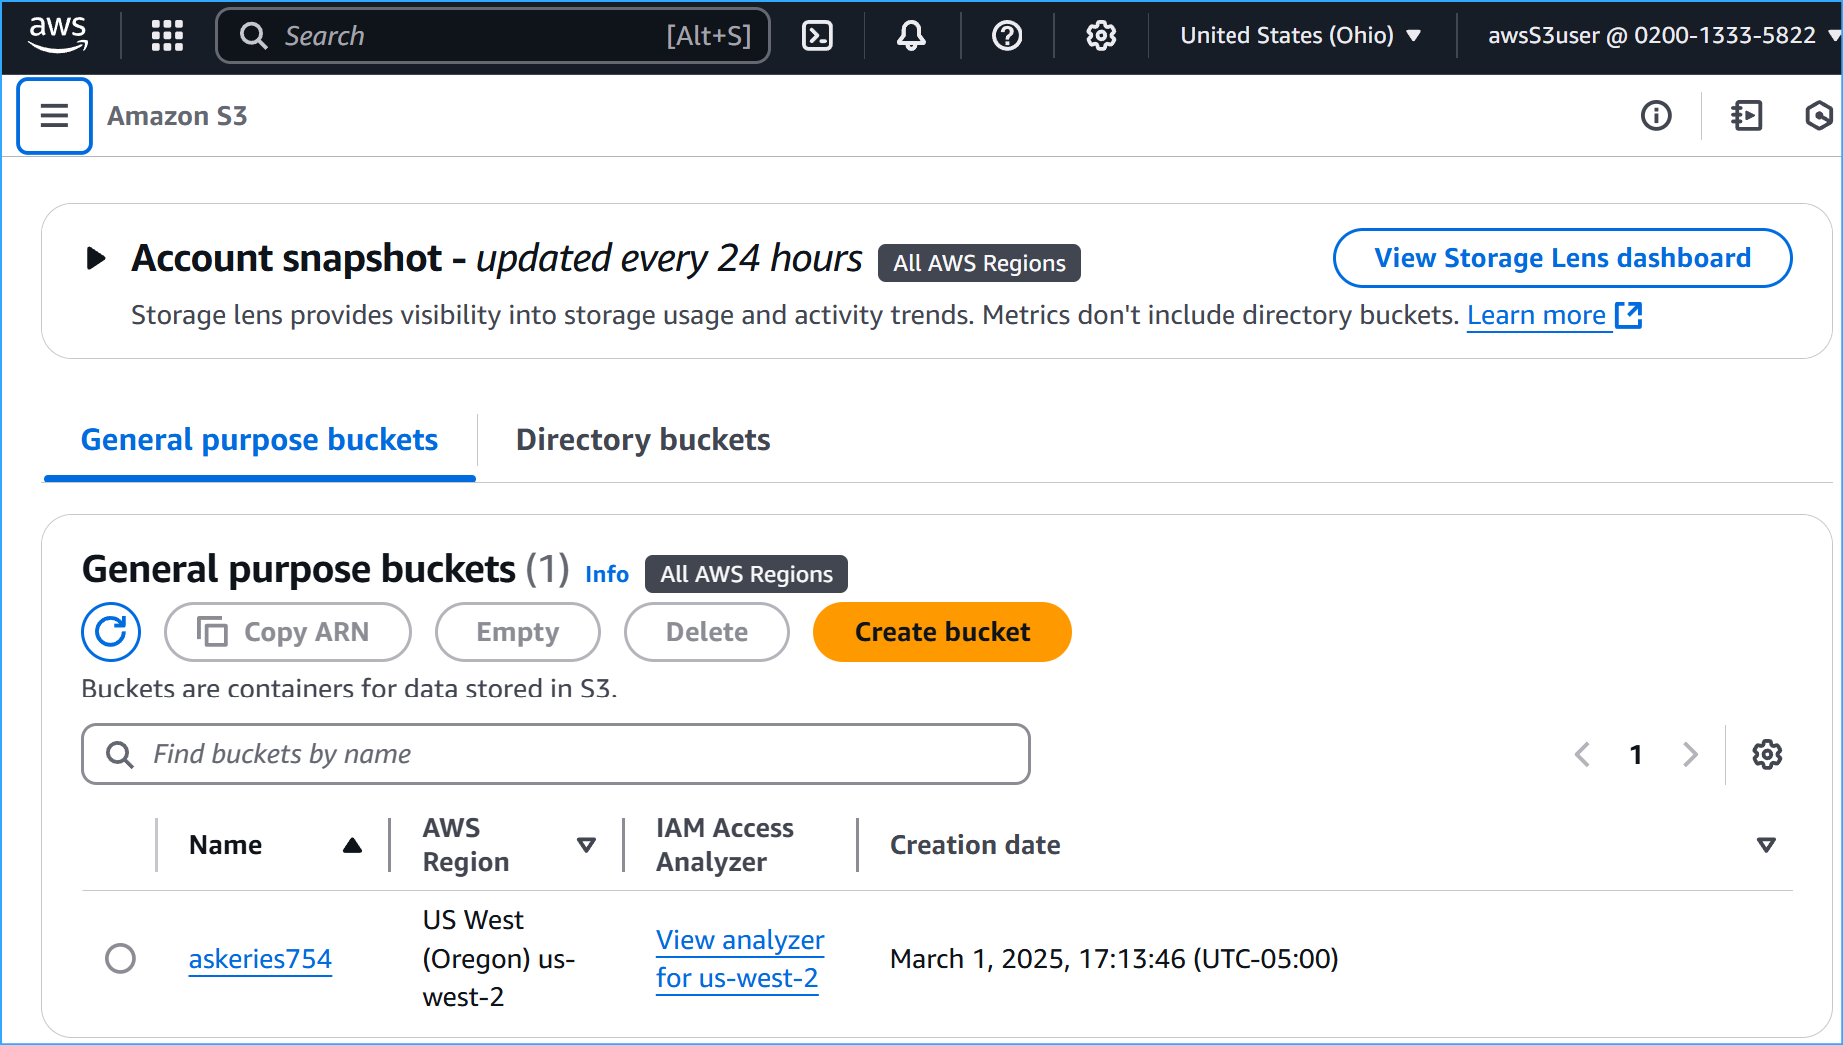
Task: Open table preferences gear
Action: 1766,754
